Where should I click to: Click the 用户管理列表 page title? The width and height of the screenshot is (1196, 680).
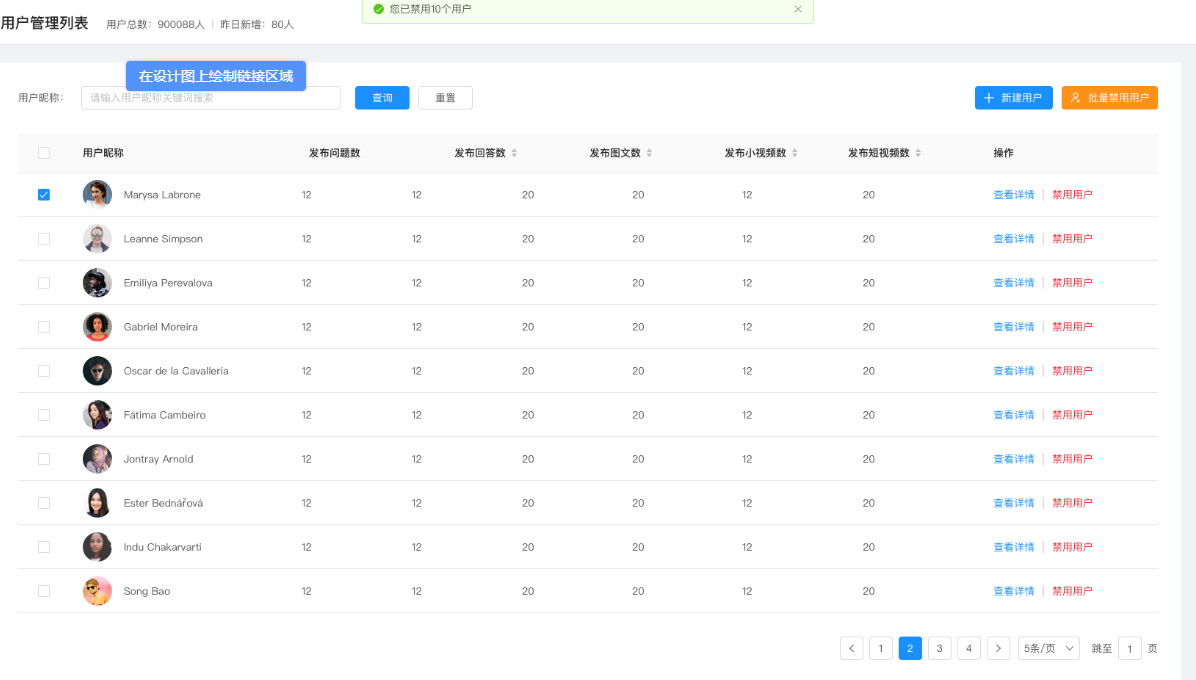44,23
